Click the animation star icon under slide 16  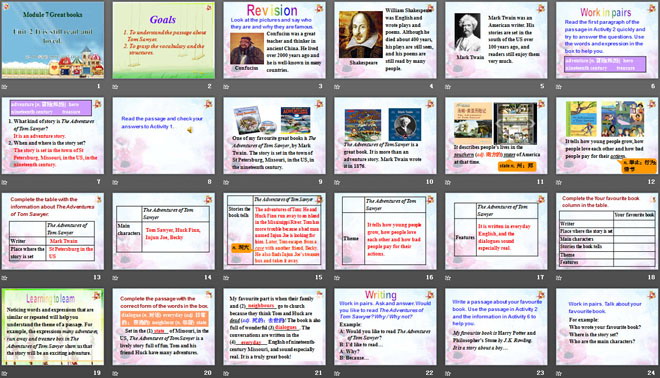pos(337,278)
